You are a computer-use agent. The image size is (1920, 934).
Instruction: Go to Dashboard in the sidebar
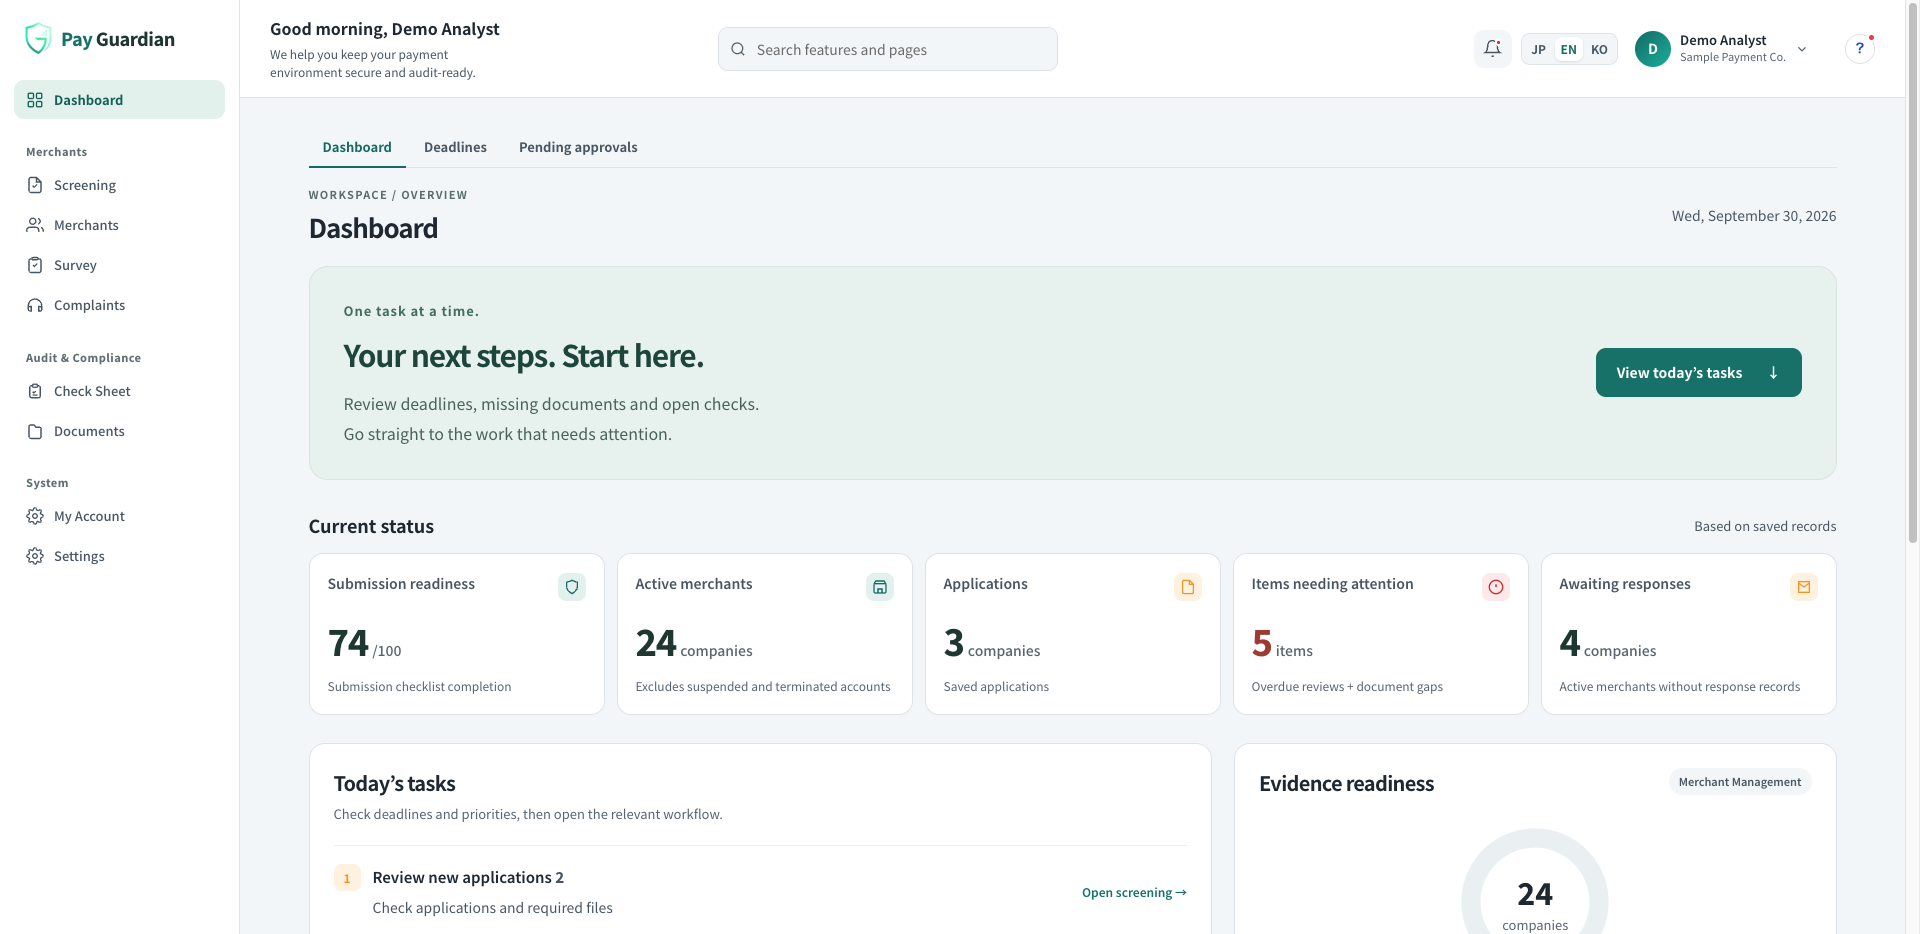(119, 100)
